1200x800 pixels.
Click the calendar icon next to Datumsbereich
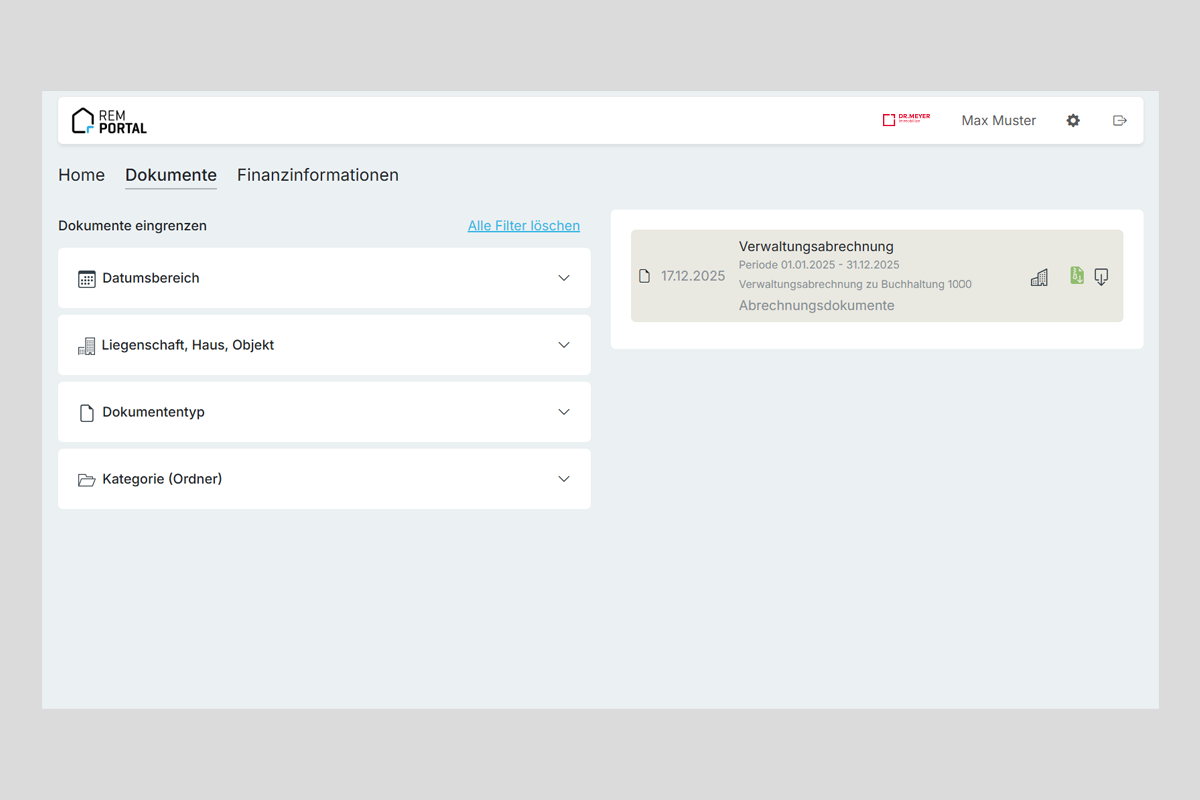[x=87, y=279]
